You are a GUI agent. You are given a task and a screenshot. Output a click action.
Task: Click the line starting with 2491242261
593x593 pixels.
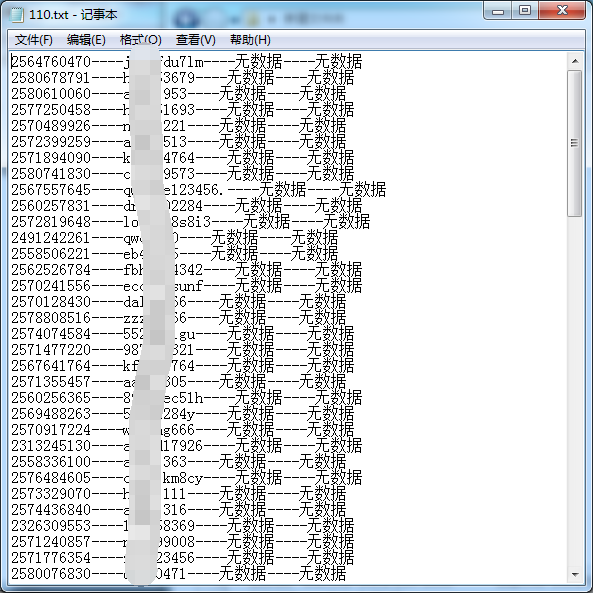174,238
